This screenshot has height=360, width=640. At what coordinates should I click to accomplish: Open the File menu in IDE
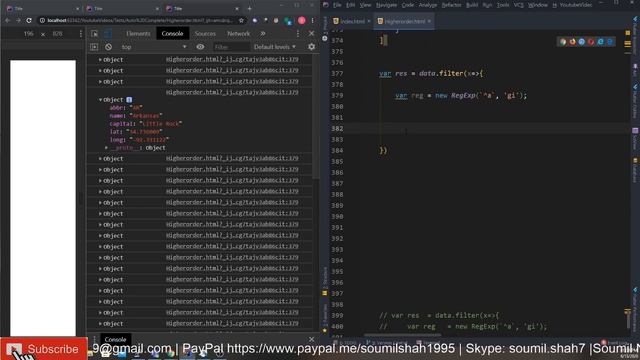(x=337, y=5)
